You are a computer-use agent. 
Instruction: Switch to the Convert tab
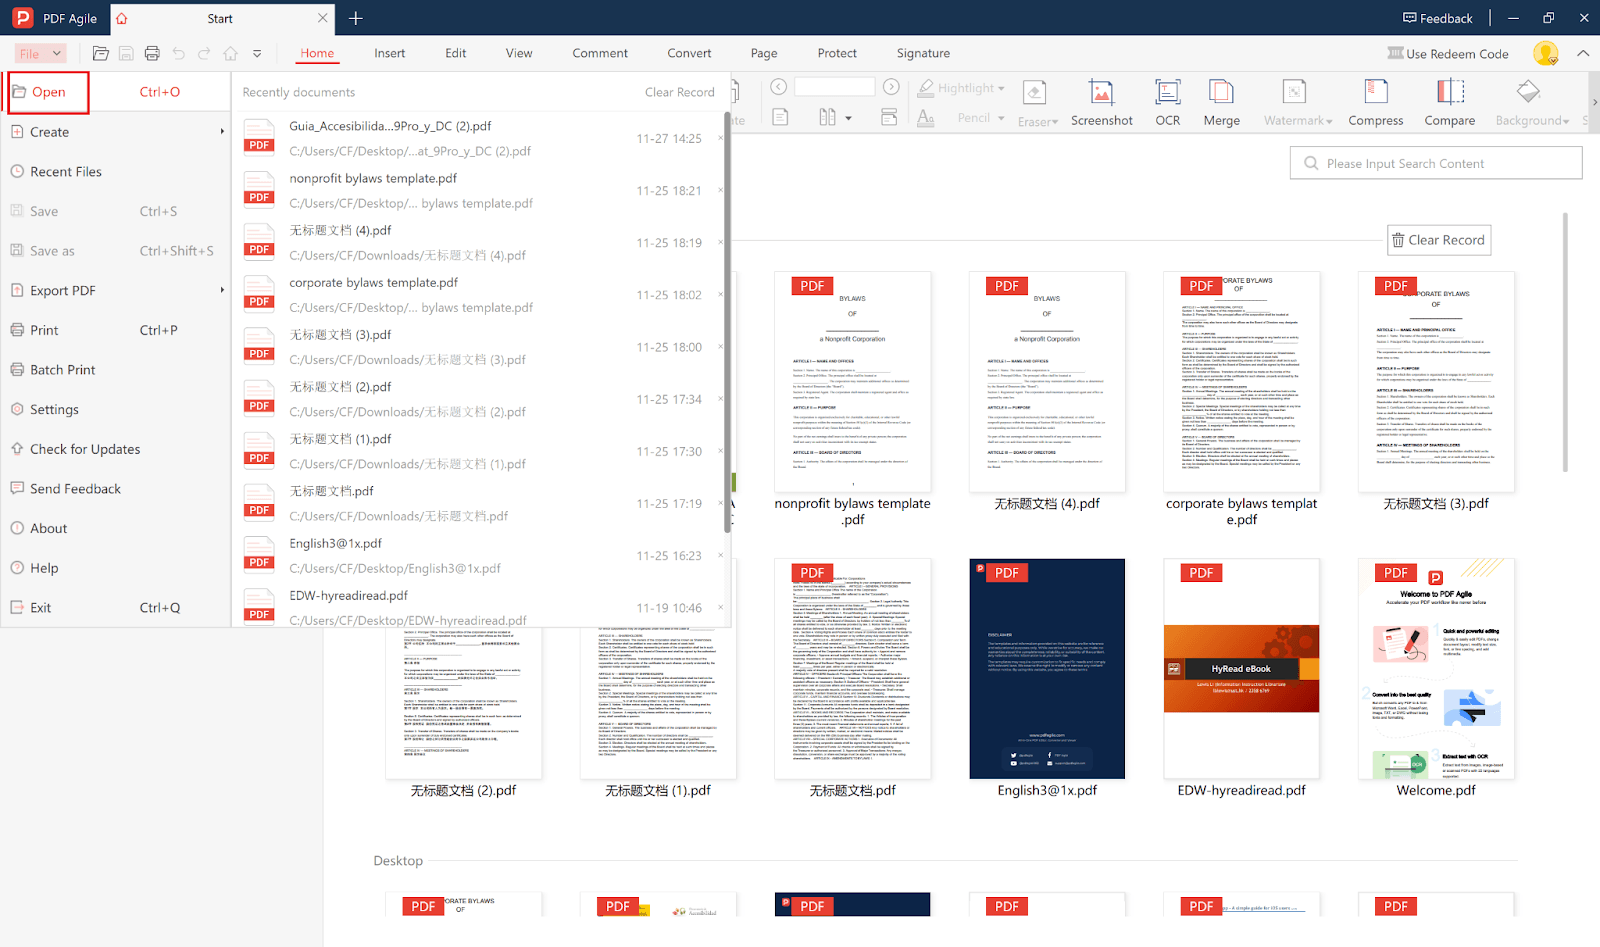pos(689,54)
